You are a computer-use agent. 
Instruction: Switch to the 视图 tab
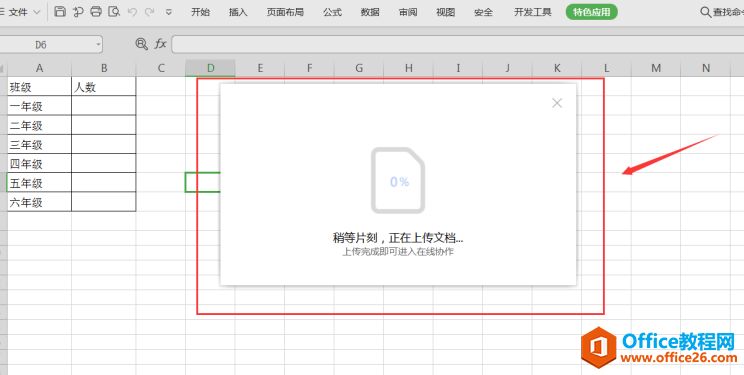446,12
